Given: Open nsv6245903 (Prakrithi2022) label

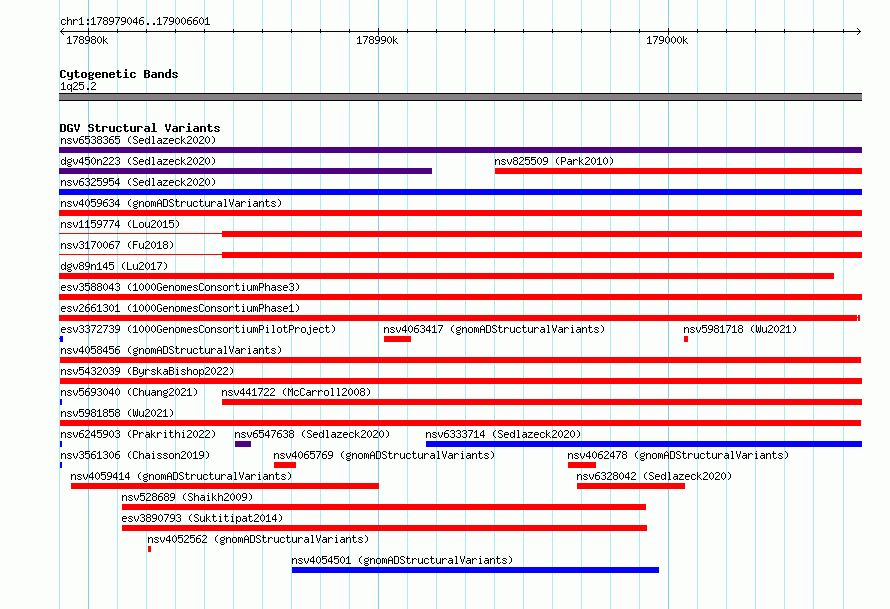Looking at the screenshot, I should click(138, 434).
